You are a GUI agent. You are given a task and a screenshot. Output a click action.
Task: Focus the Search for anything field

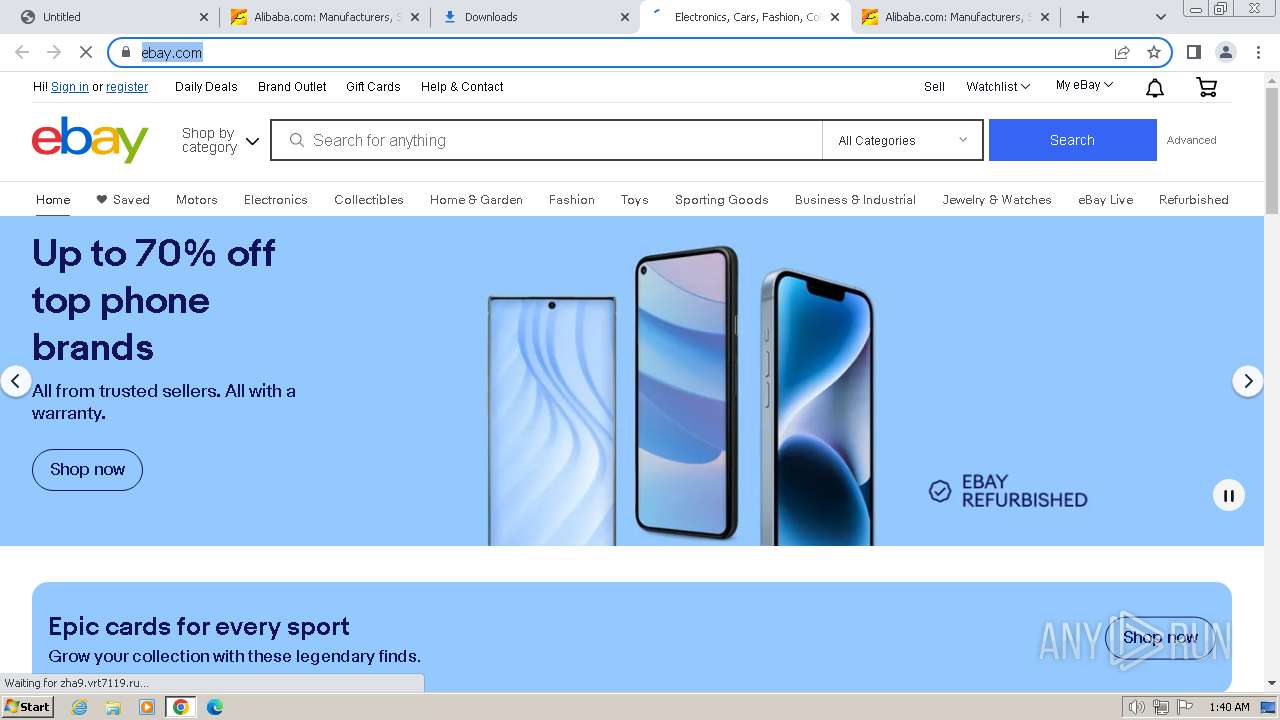[x=547, y=140]
